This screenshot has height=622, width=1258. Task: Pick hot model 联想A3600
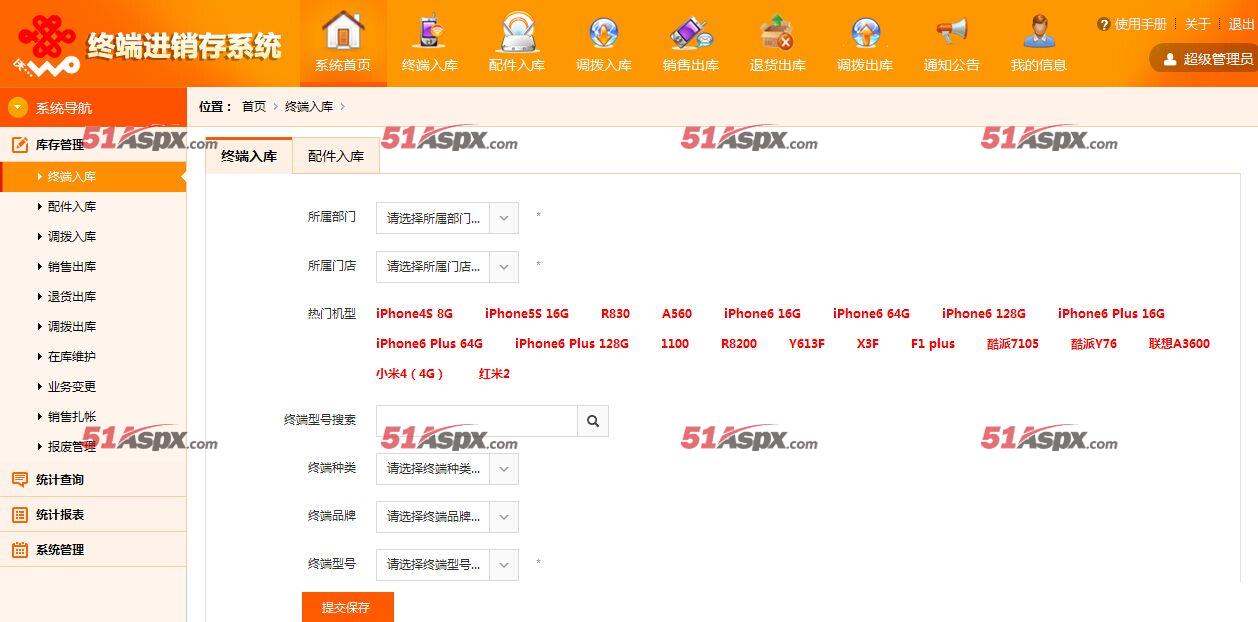coord(1179,343)
